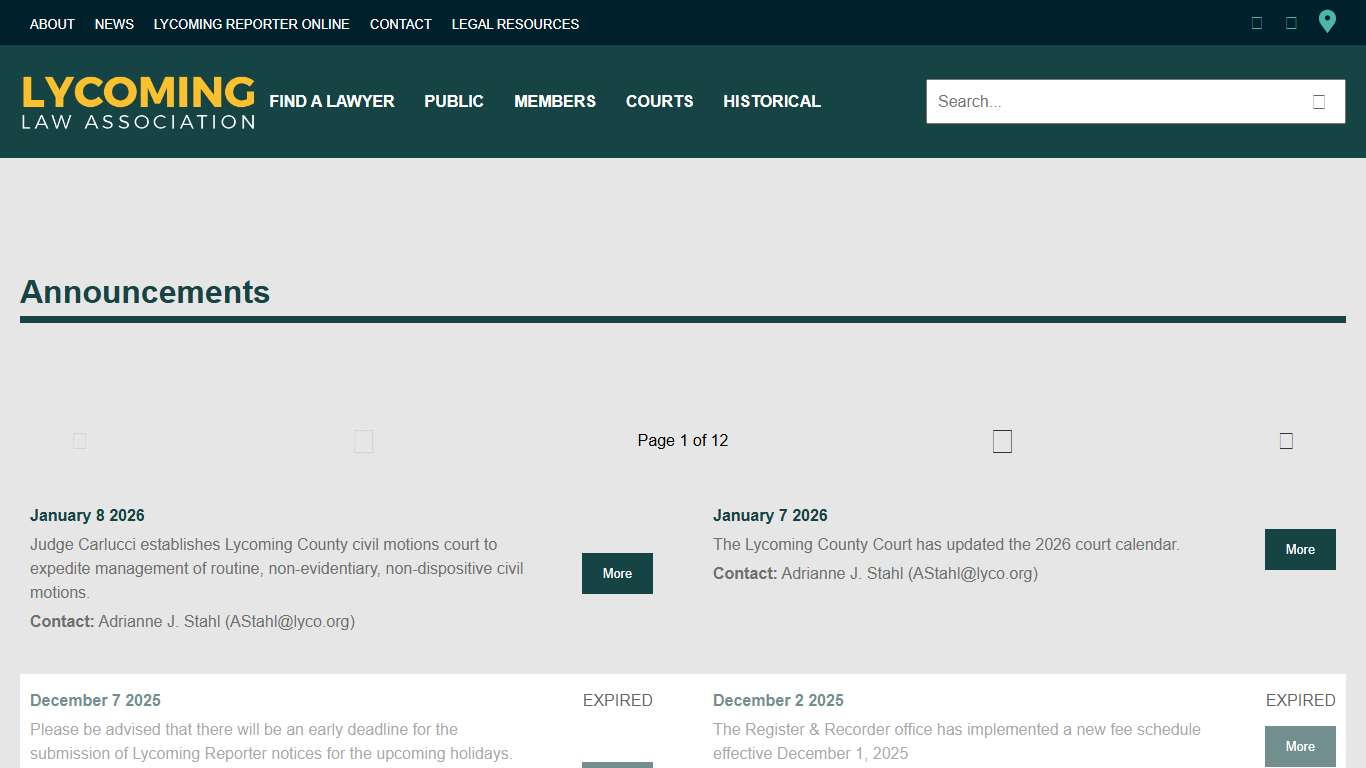Click the Contact link in top bar

(401, 24)
